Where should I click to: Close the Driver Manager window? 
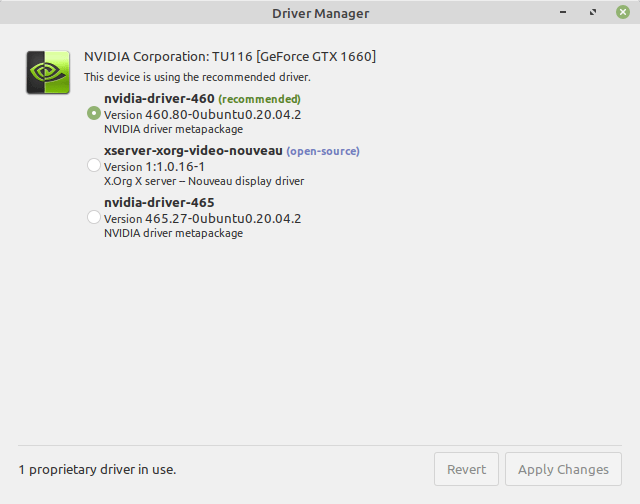click(x=623, y=12)
